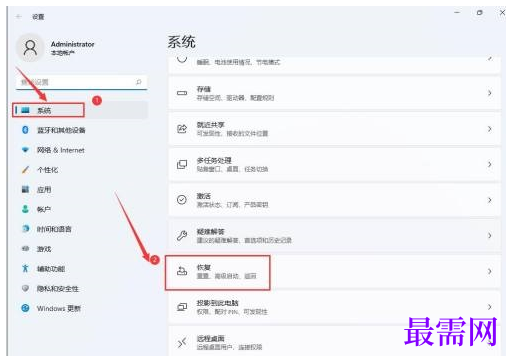Open 个性化 in the sidebar
Screen dimensions: 516x363
click(47, 170)
